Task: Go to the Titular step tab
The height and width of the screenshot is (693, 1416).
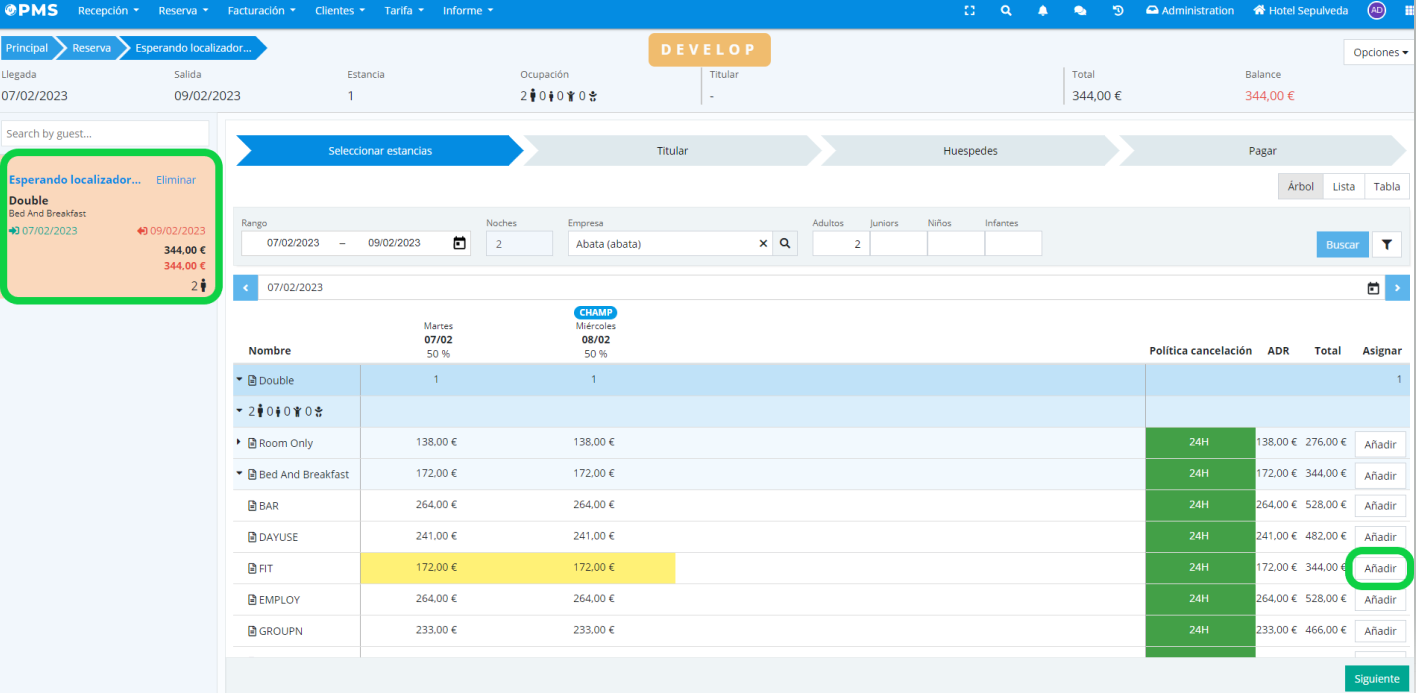Action: 672,151
